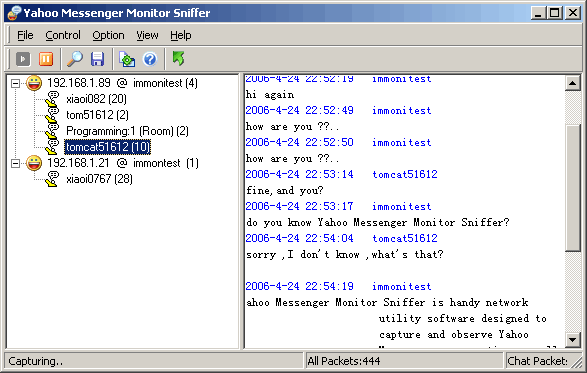Select the xiaoi082 (20) conversation
The image size is (587, 373).
96,99
